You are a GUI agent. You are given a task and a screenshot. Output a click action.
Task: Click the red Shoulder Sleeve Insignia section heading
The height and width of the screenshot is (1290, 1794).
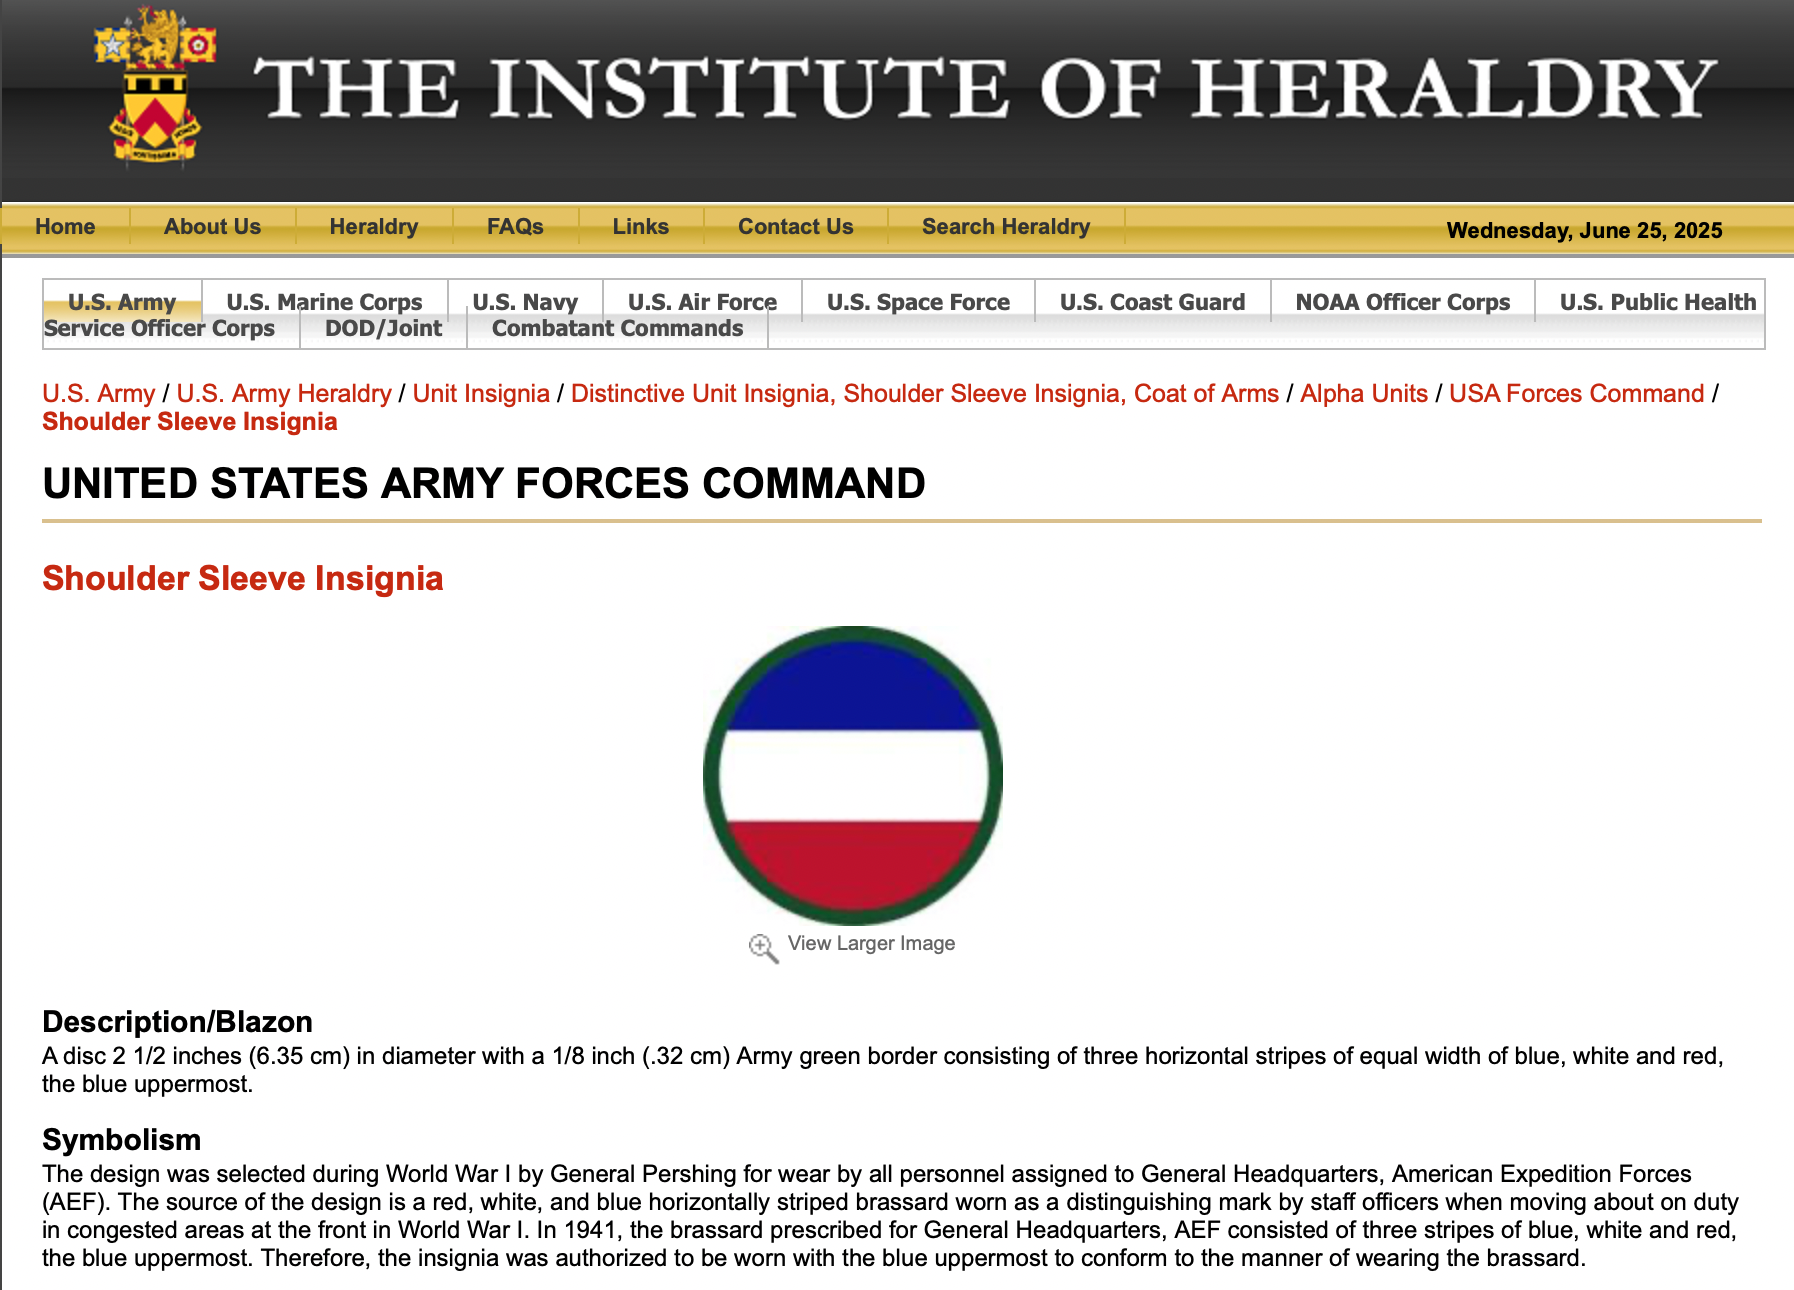click(x=243, y=578)
